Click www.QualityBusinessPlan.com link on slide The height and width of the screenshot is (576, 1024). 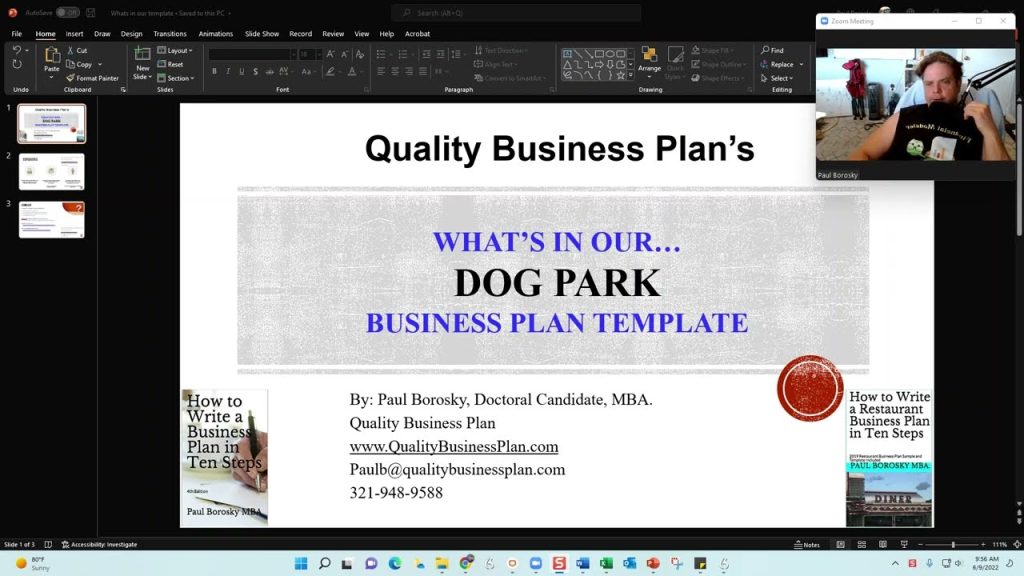pos(454,447)
